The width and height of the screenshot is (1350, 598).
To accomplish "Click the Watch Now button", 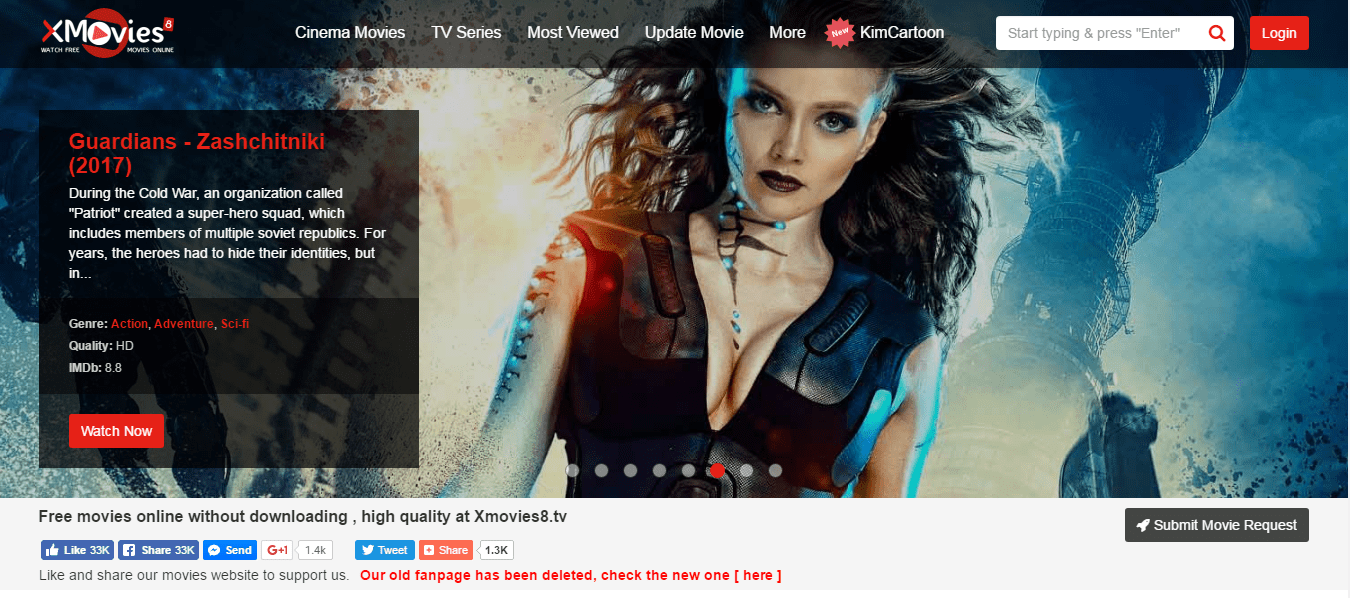I will pos(116,431).
